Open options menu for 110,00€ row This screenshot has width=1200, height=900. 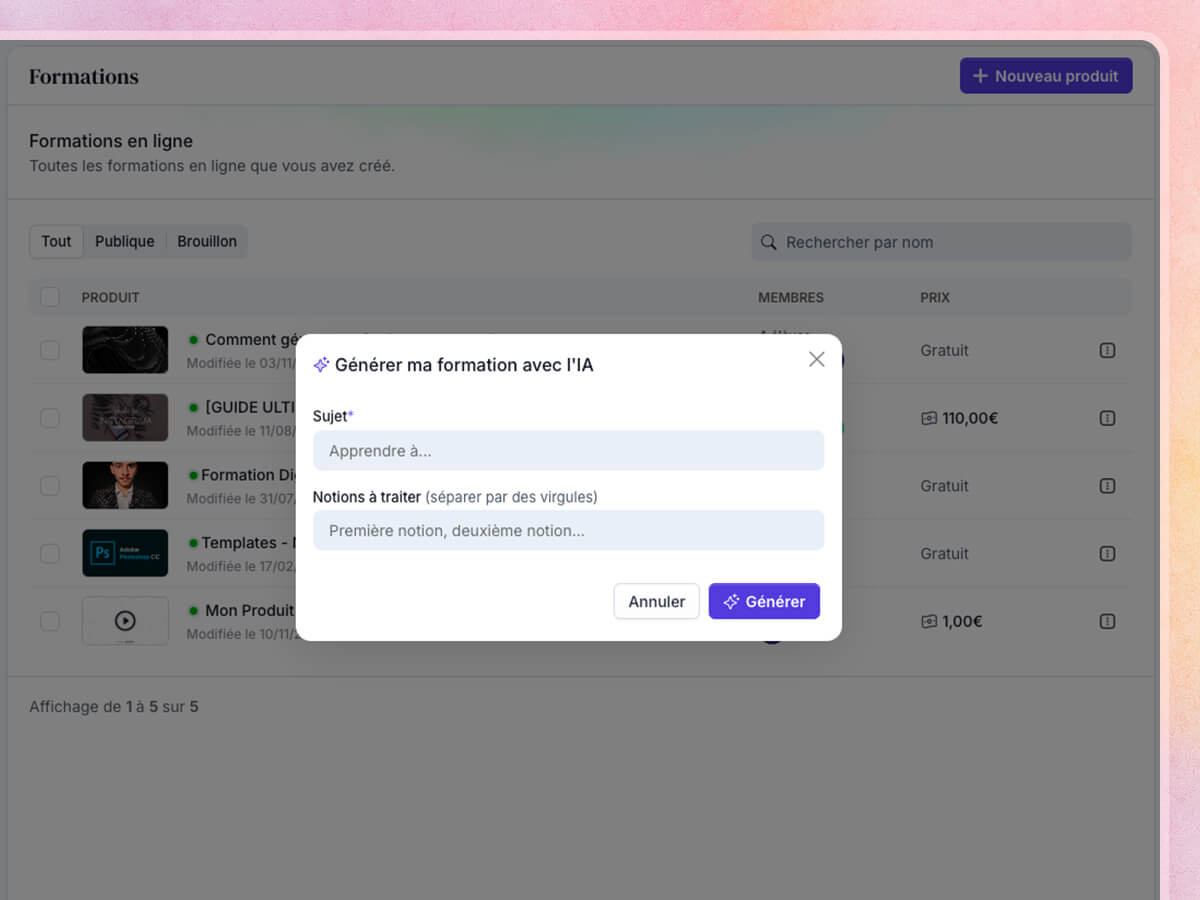1107,418
